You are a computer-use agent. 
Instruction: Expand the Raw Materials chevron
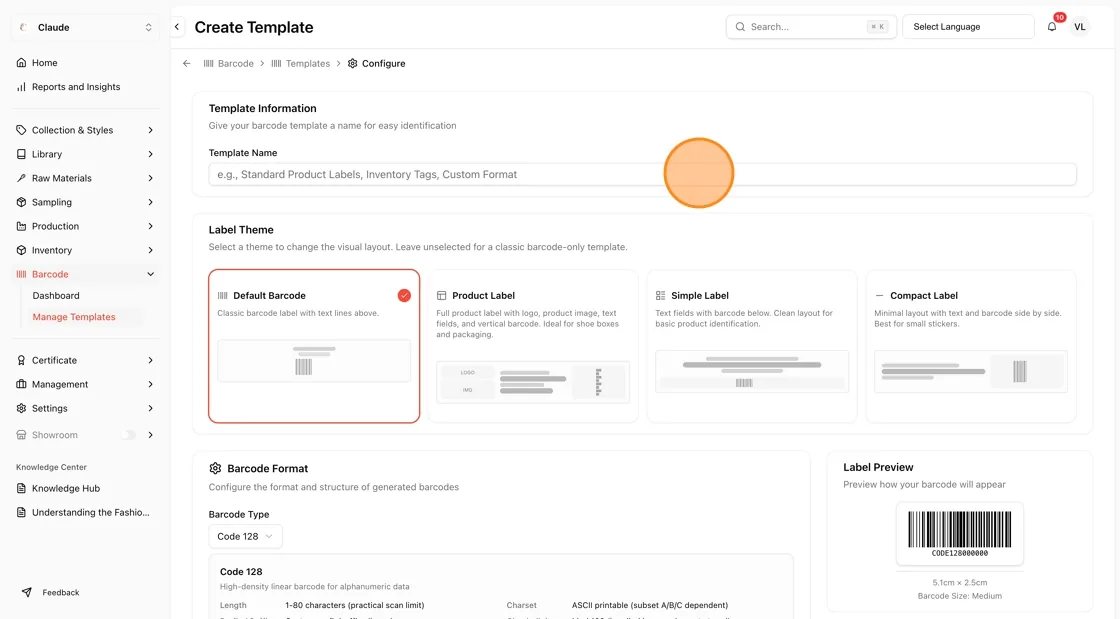coord(150,178)
